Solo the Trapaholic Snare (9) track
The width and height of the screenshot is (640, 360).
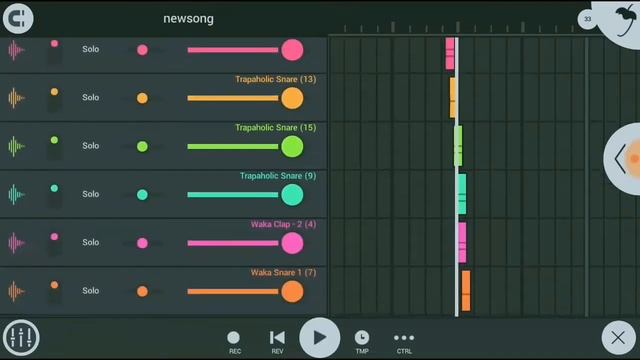tap(91, 194)
